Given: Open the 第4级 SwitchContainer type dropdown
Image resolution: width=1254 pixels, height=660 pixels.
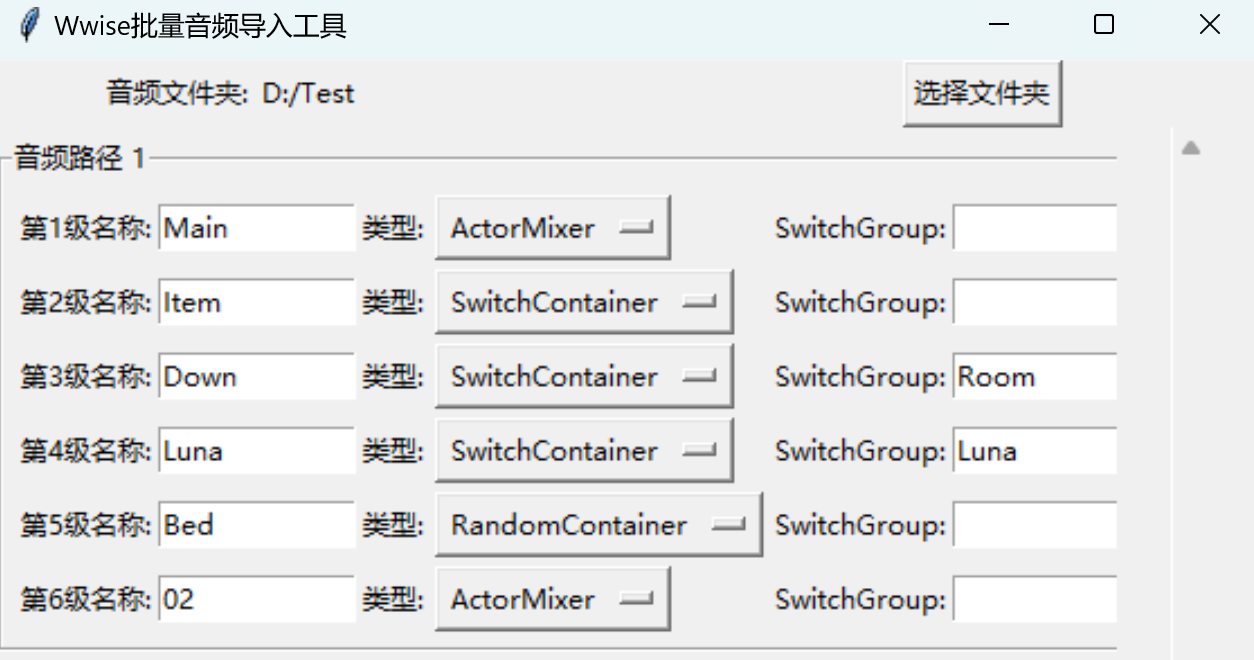Looking at the screenshot, I should (583, 450).
